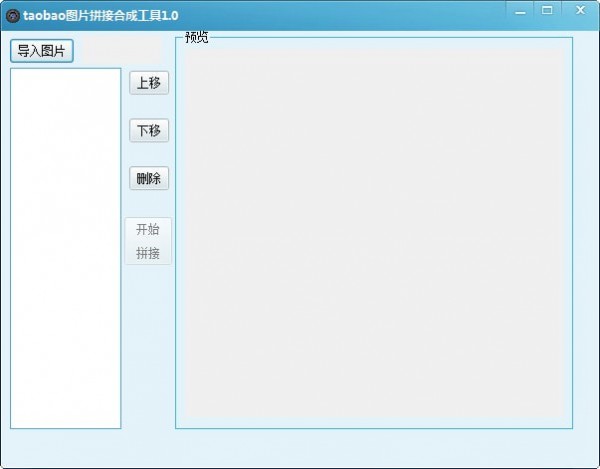Screen dimensions: 600x469
Task: Move the selected image down with 下移
Action: [149, 131]
